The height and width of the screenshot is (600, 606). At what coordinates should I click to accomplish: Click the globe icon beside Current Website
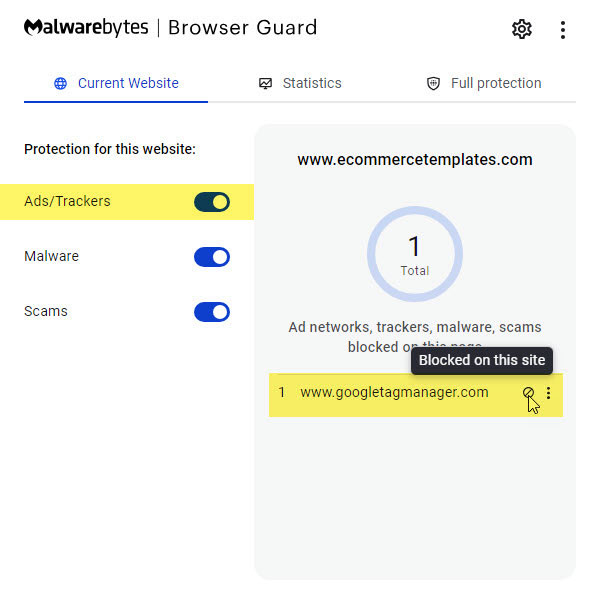click(61, 84)
